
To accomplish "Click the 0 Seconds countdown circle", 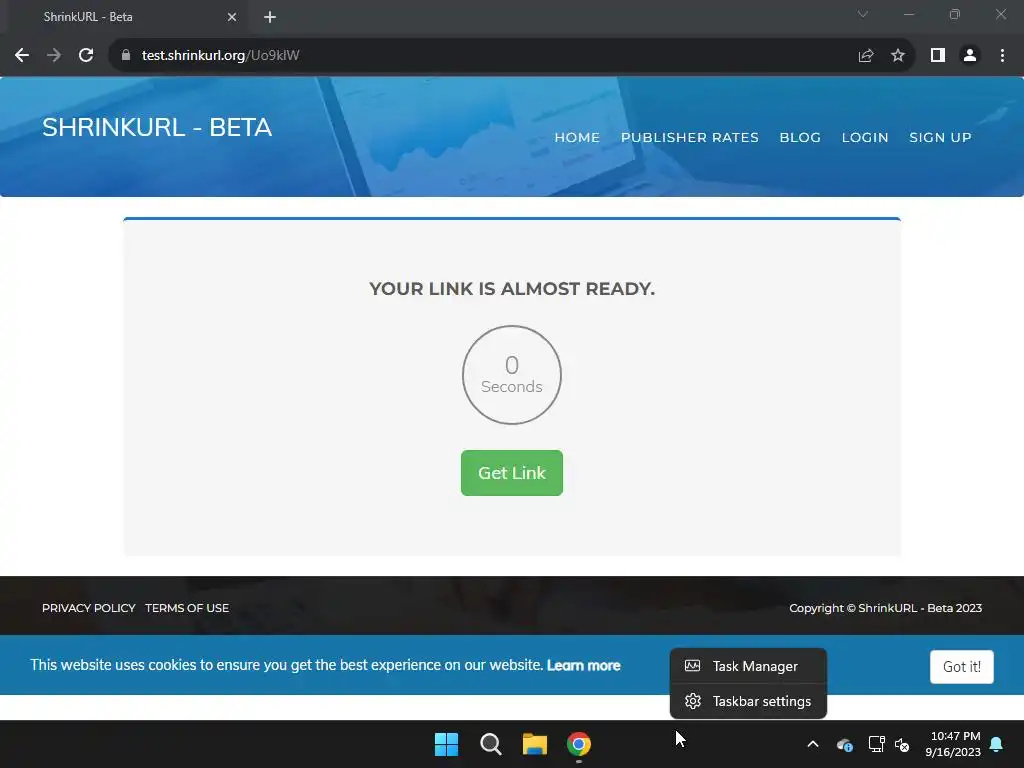I will 512,375.
